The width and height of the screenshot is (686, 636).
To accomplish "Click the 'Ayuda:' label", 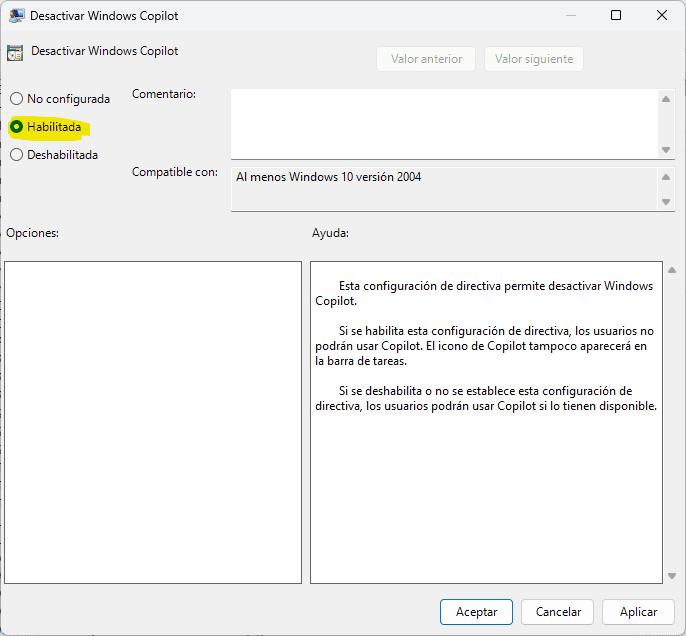I will click(330, 233).
